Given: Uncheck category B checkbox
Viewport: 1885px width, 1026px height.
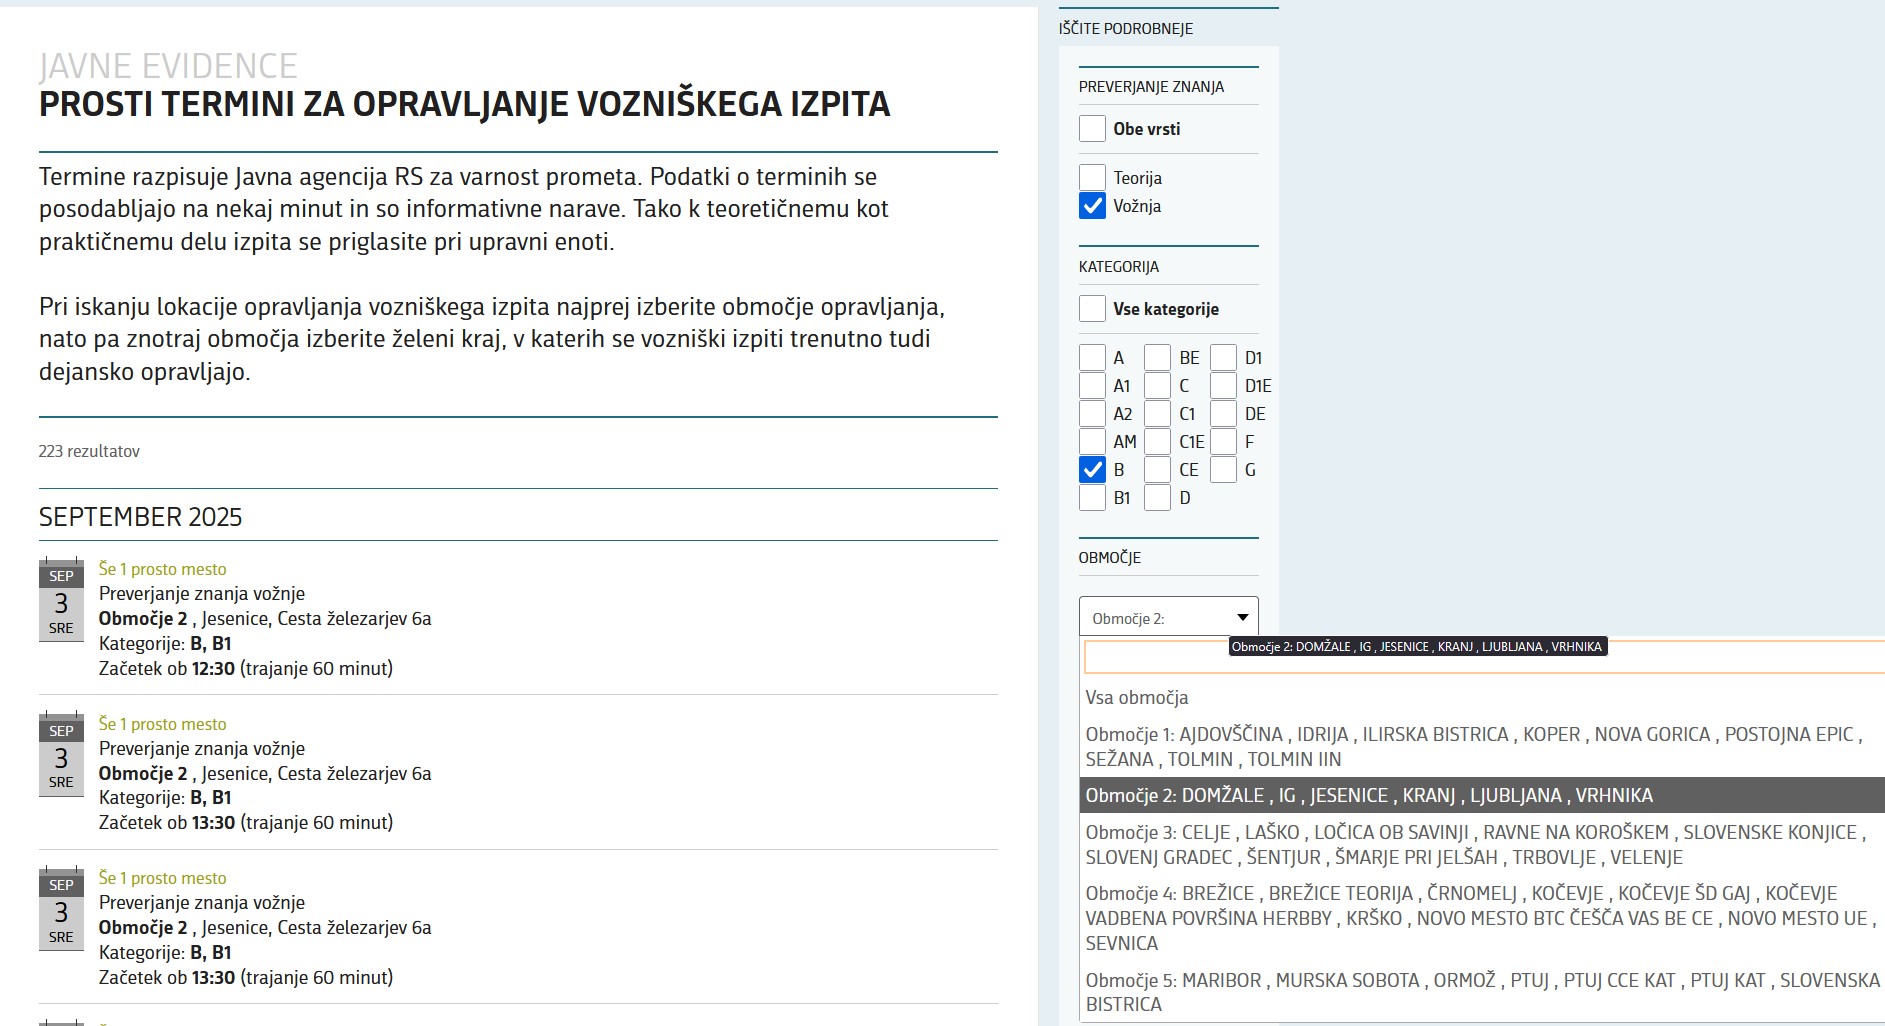Looking at the screenshot, I should point(1092,470).
